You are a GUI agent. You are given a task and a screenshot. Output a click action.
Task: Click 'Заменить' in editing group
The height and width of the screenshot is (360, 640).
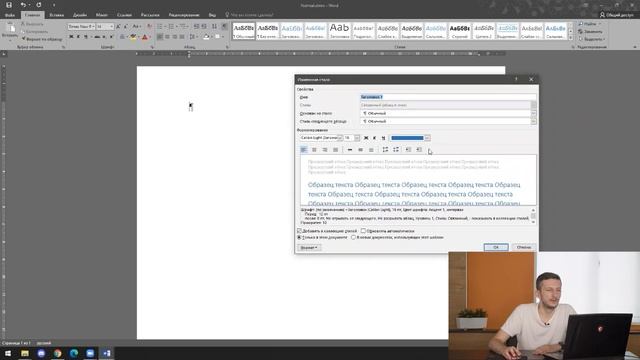[590, 31]
